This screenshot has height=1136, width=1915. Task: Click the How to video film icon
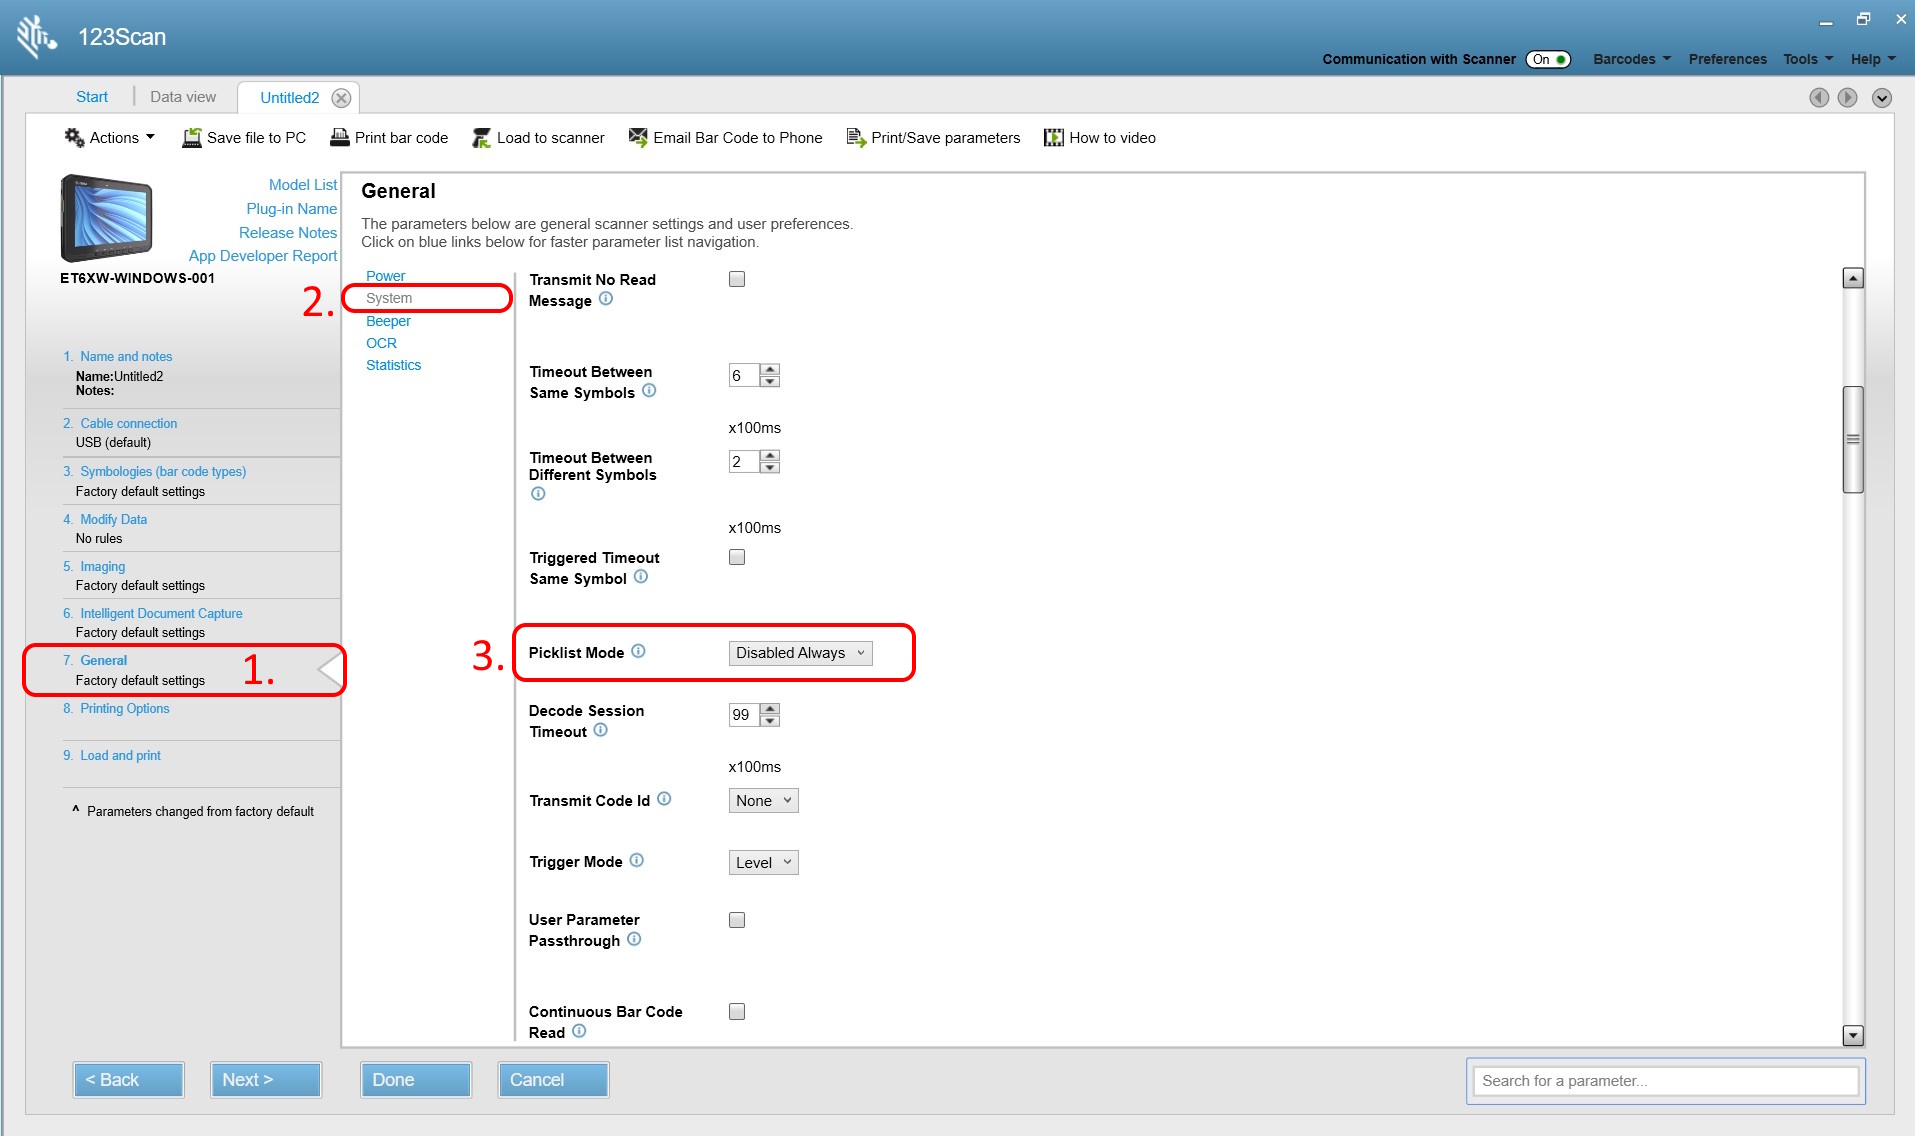pos(1054,137)
